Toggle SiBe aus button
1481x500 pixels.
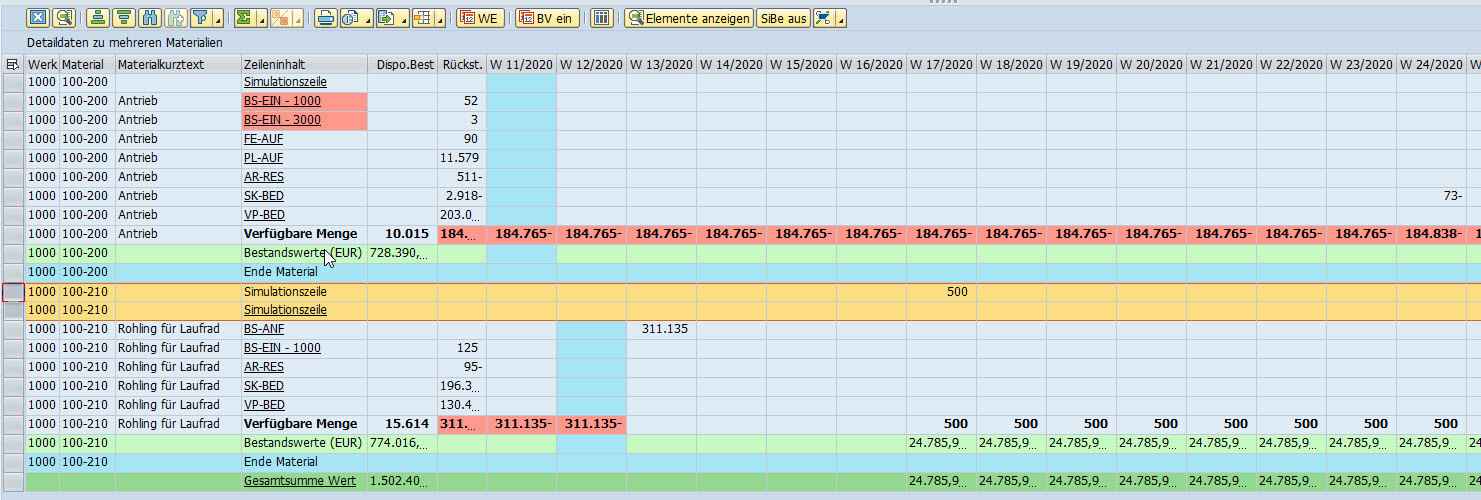[x=783, y=18]
